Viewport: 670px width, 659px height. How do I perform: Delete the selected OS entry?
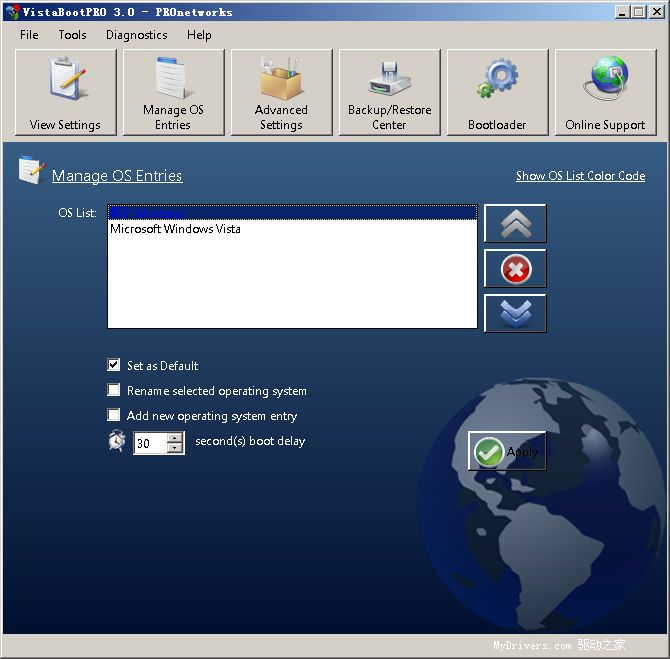click(515, 268)
